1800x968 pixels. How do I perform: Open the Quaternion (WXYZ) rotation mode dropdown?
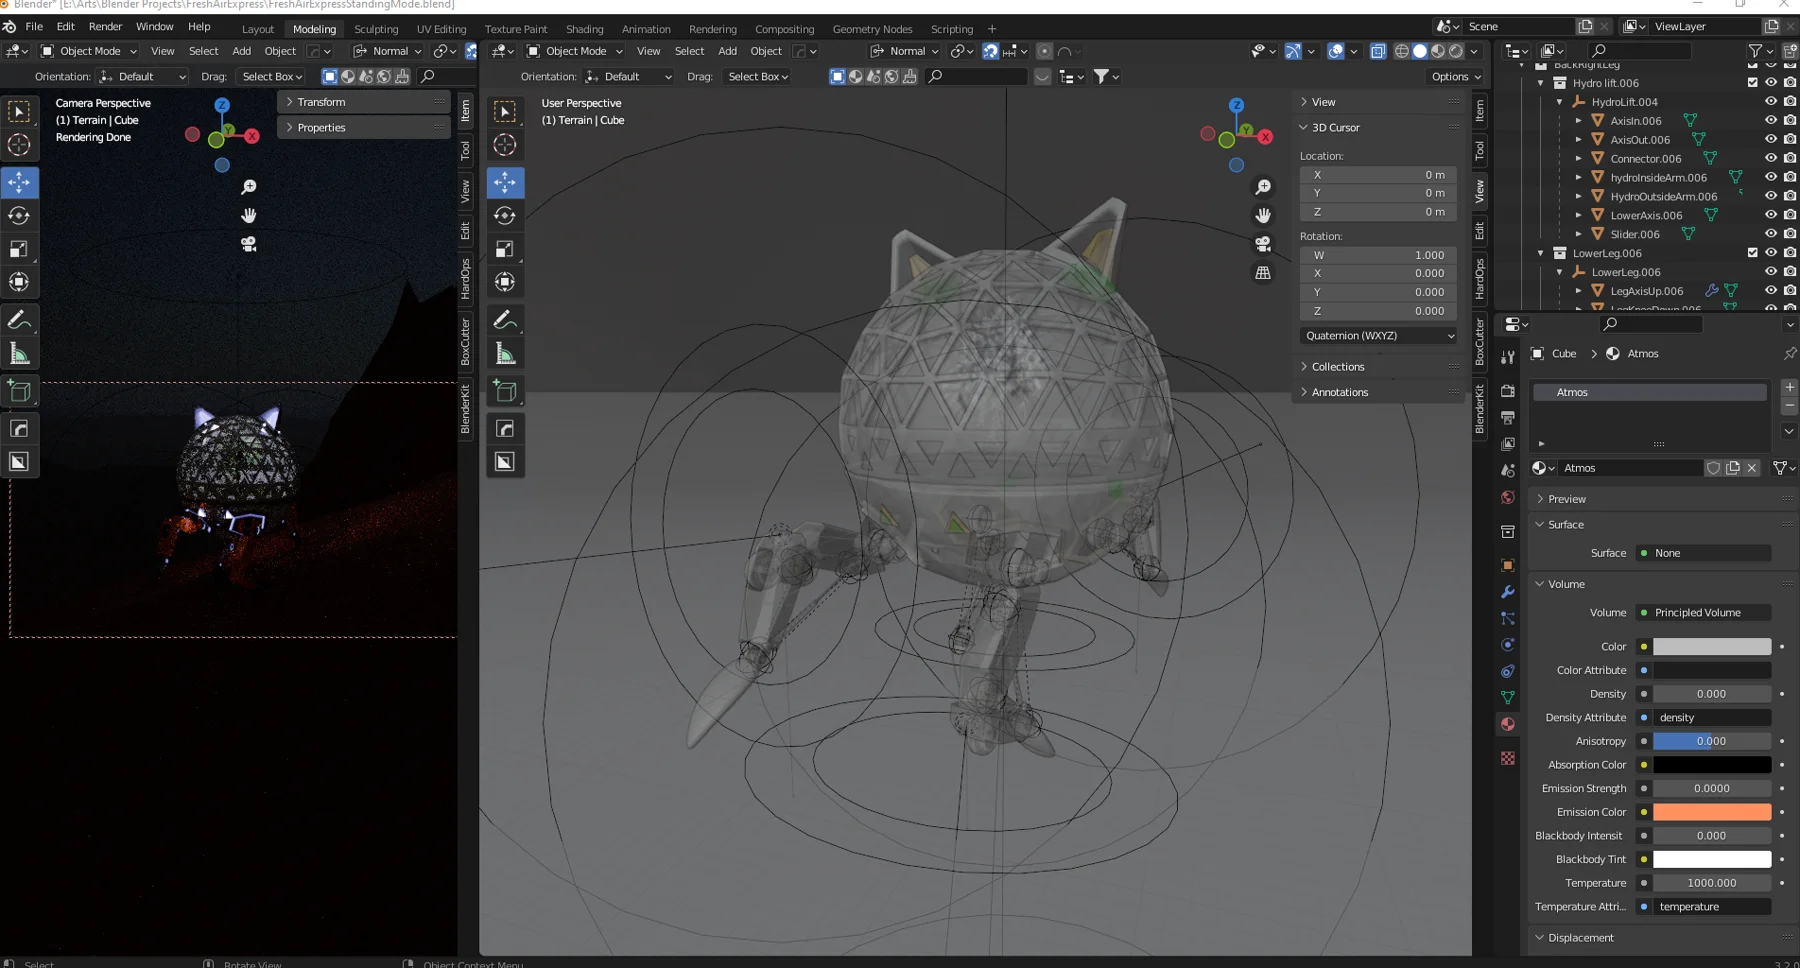[x=1378, y=336]
